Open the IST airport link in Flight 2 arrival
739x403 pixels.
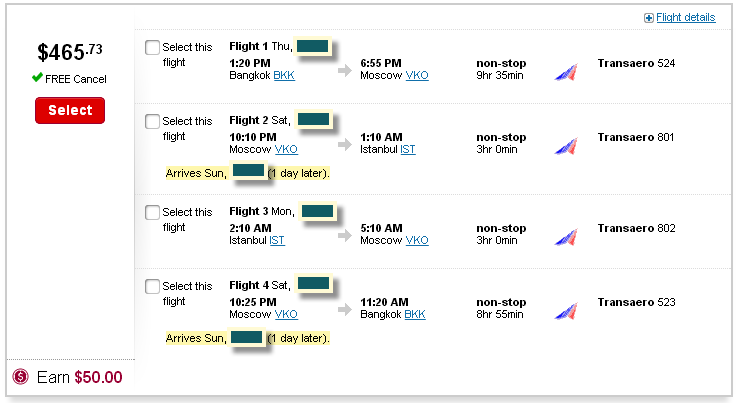click(408, 149)
